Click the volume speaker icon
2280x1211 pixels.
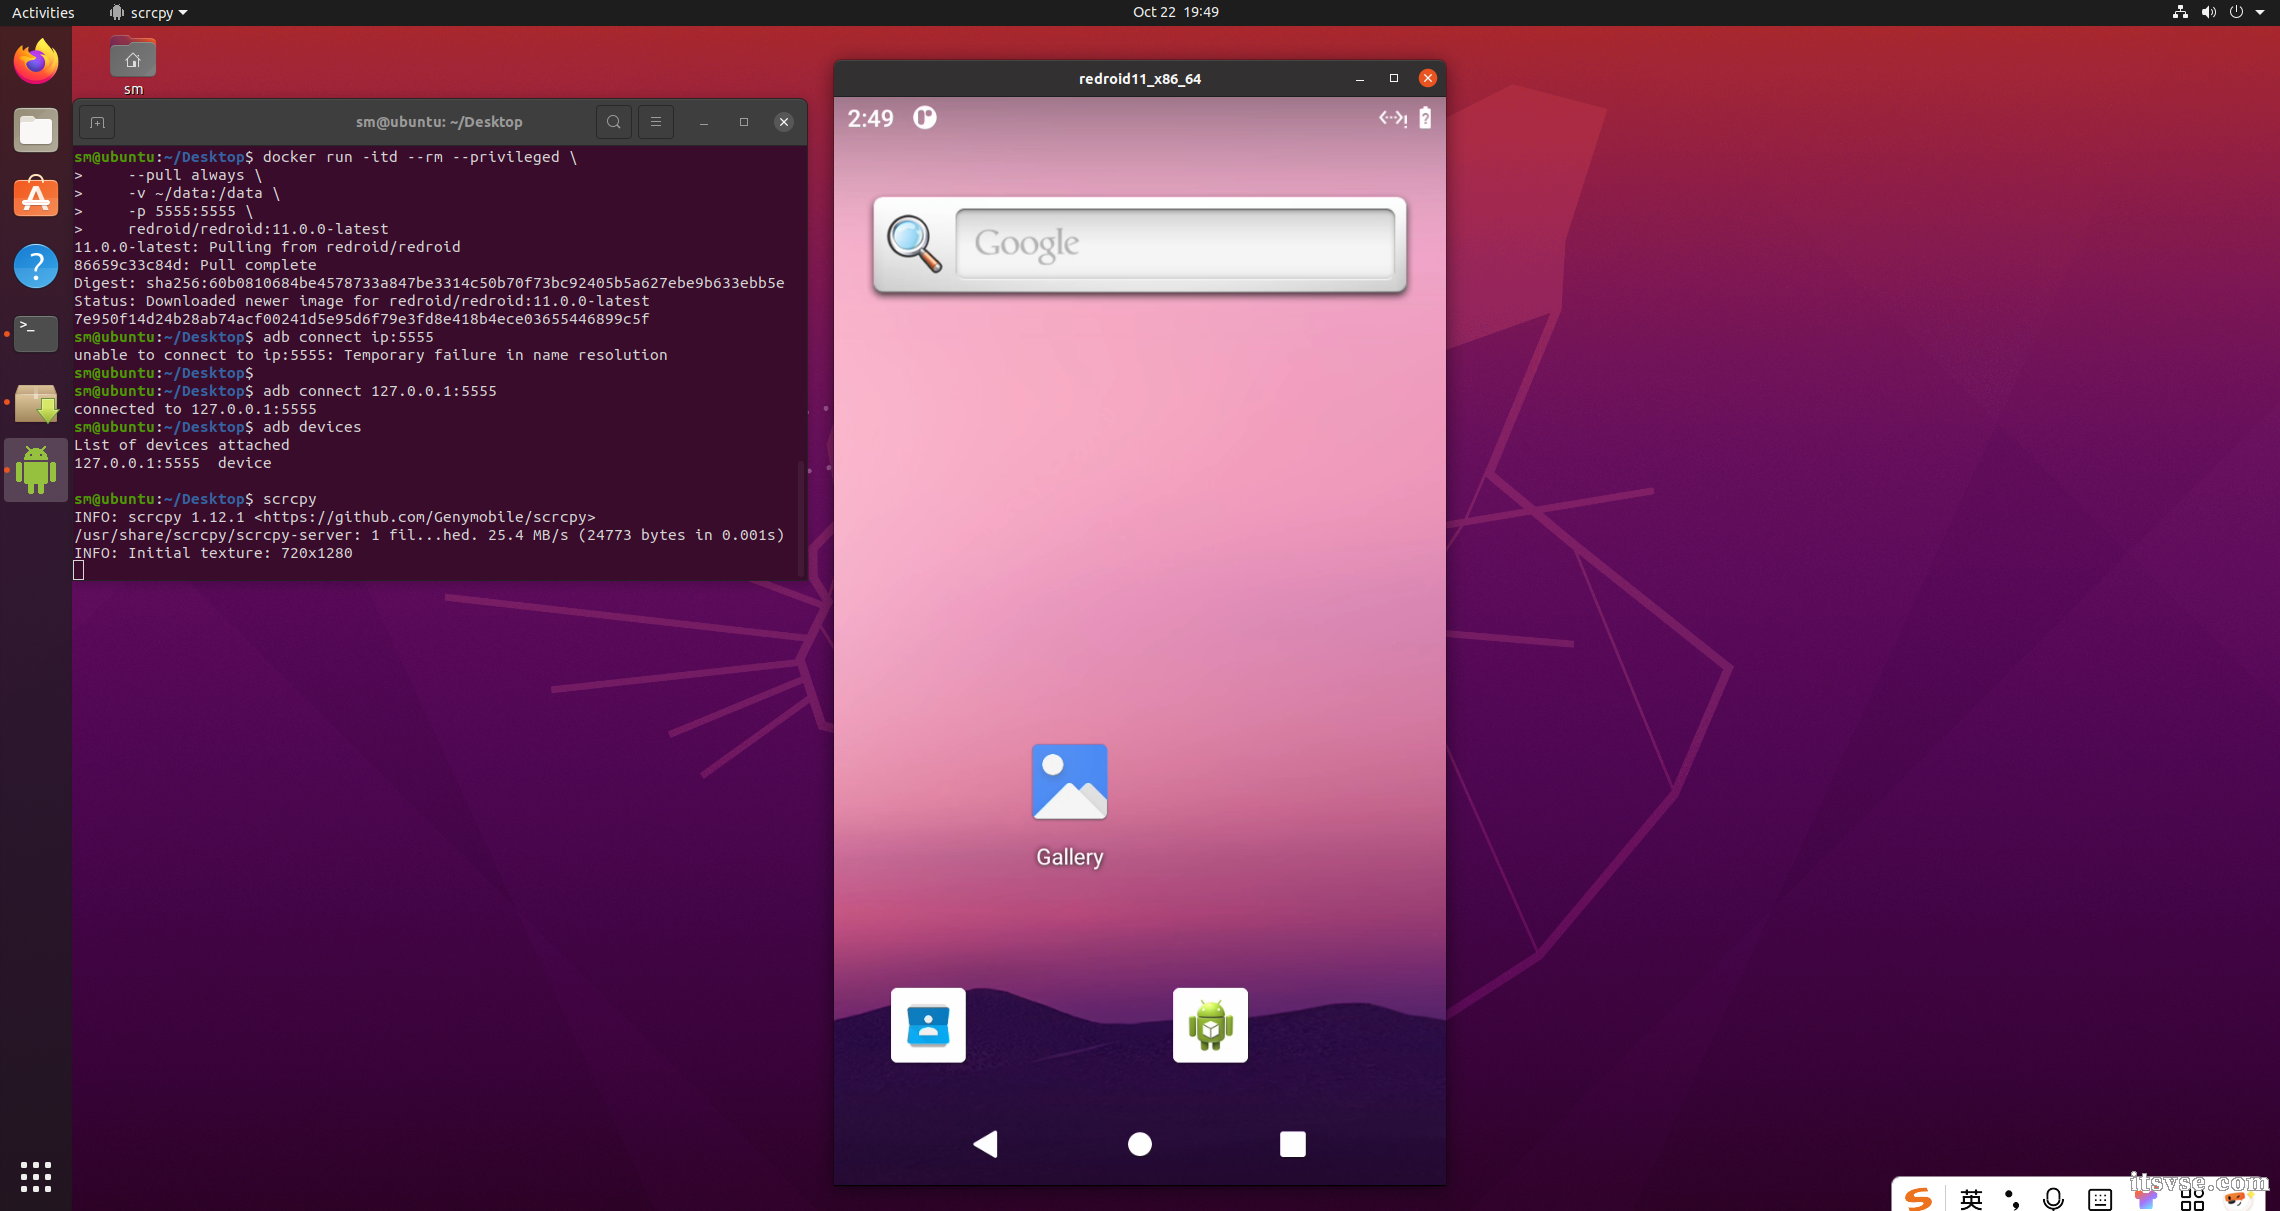(2208, 12)
